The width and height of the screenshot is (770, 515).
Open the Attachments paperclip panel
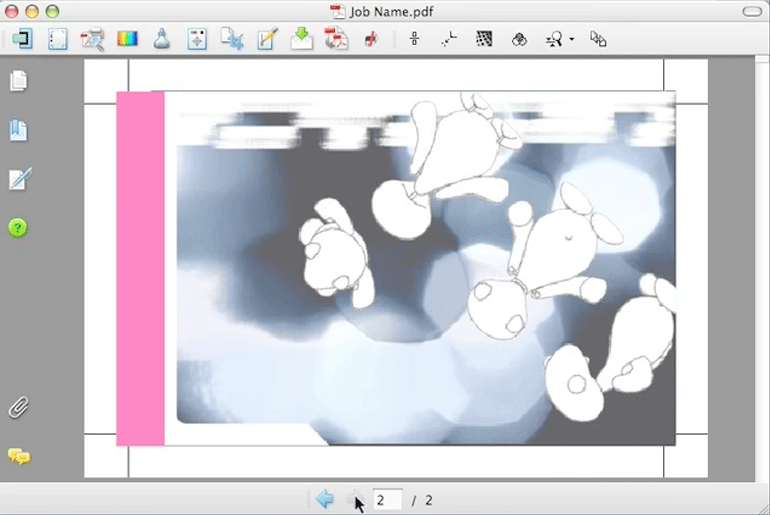19,407
